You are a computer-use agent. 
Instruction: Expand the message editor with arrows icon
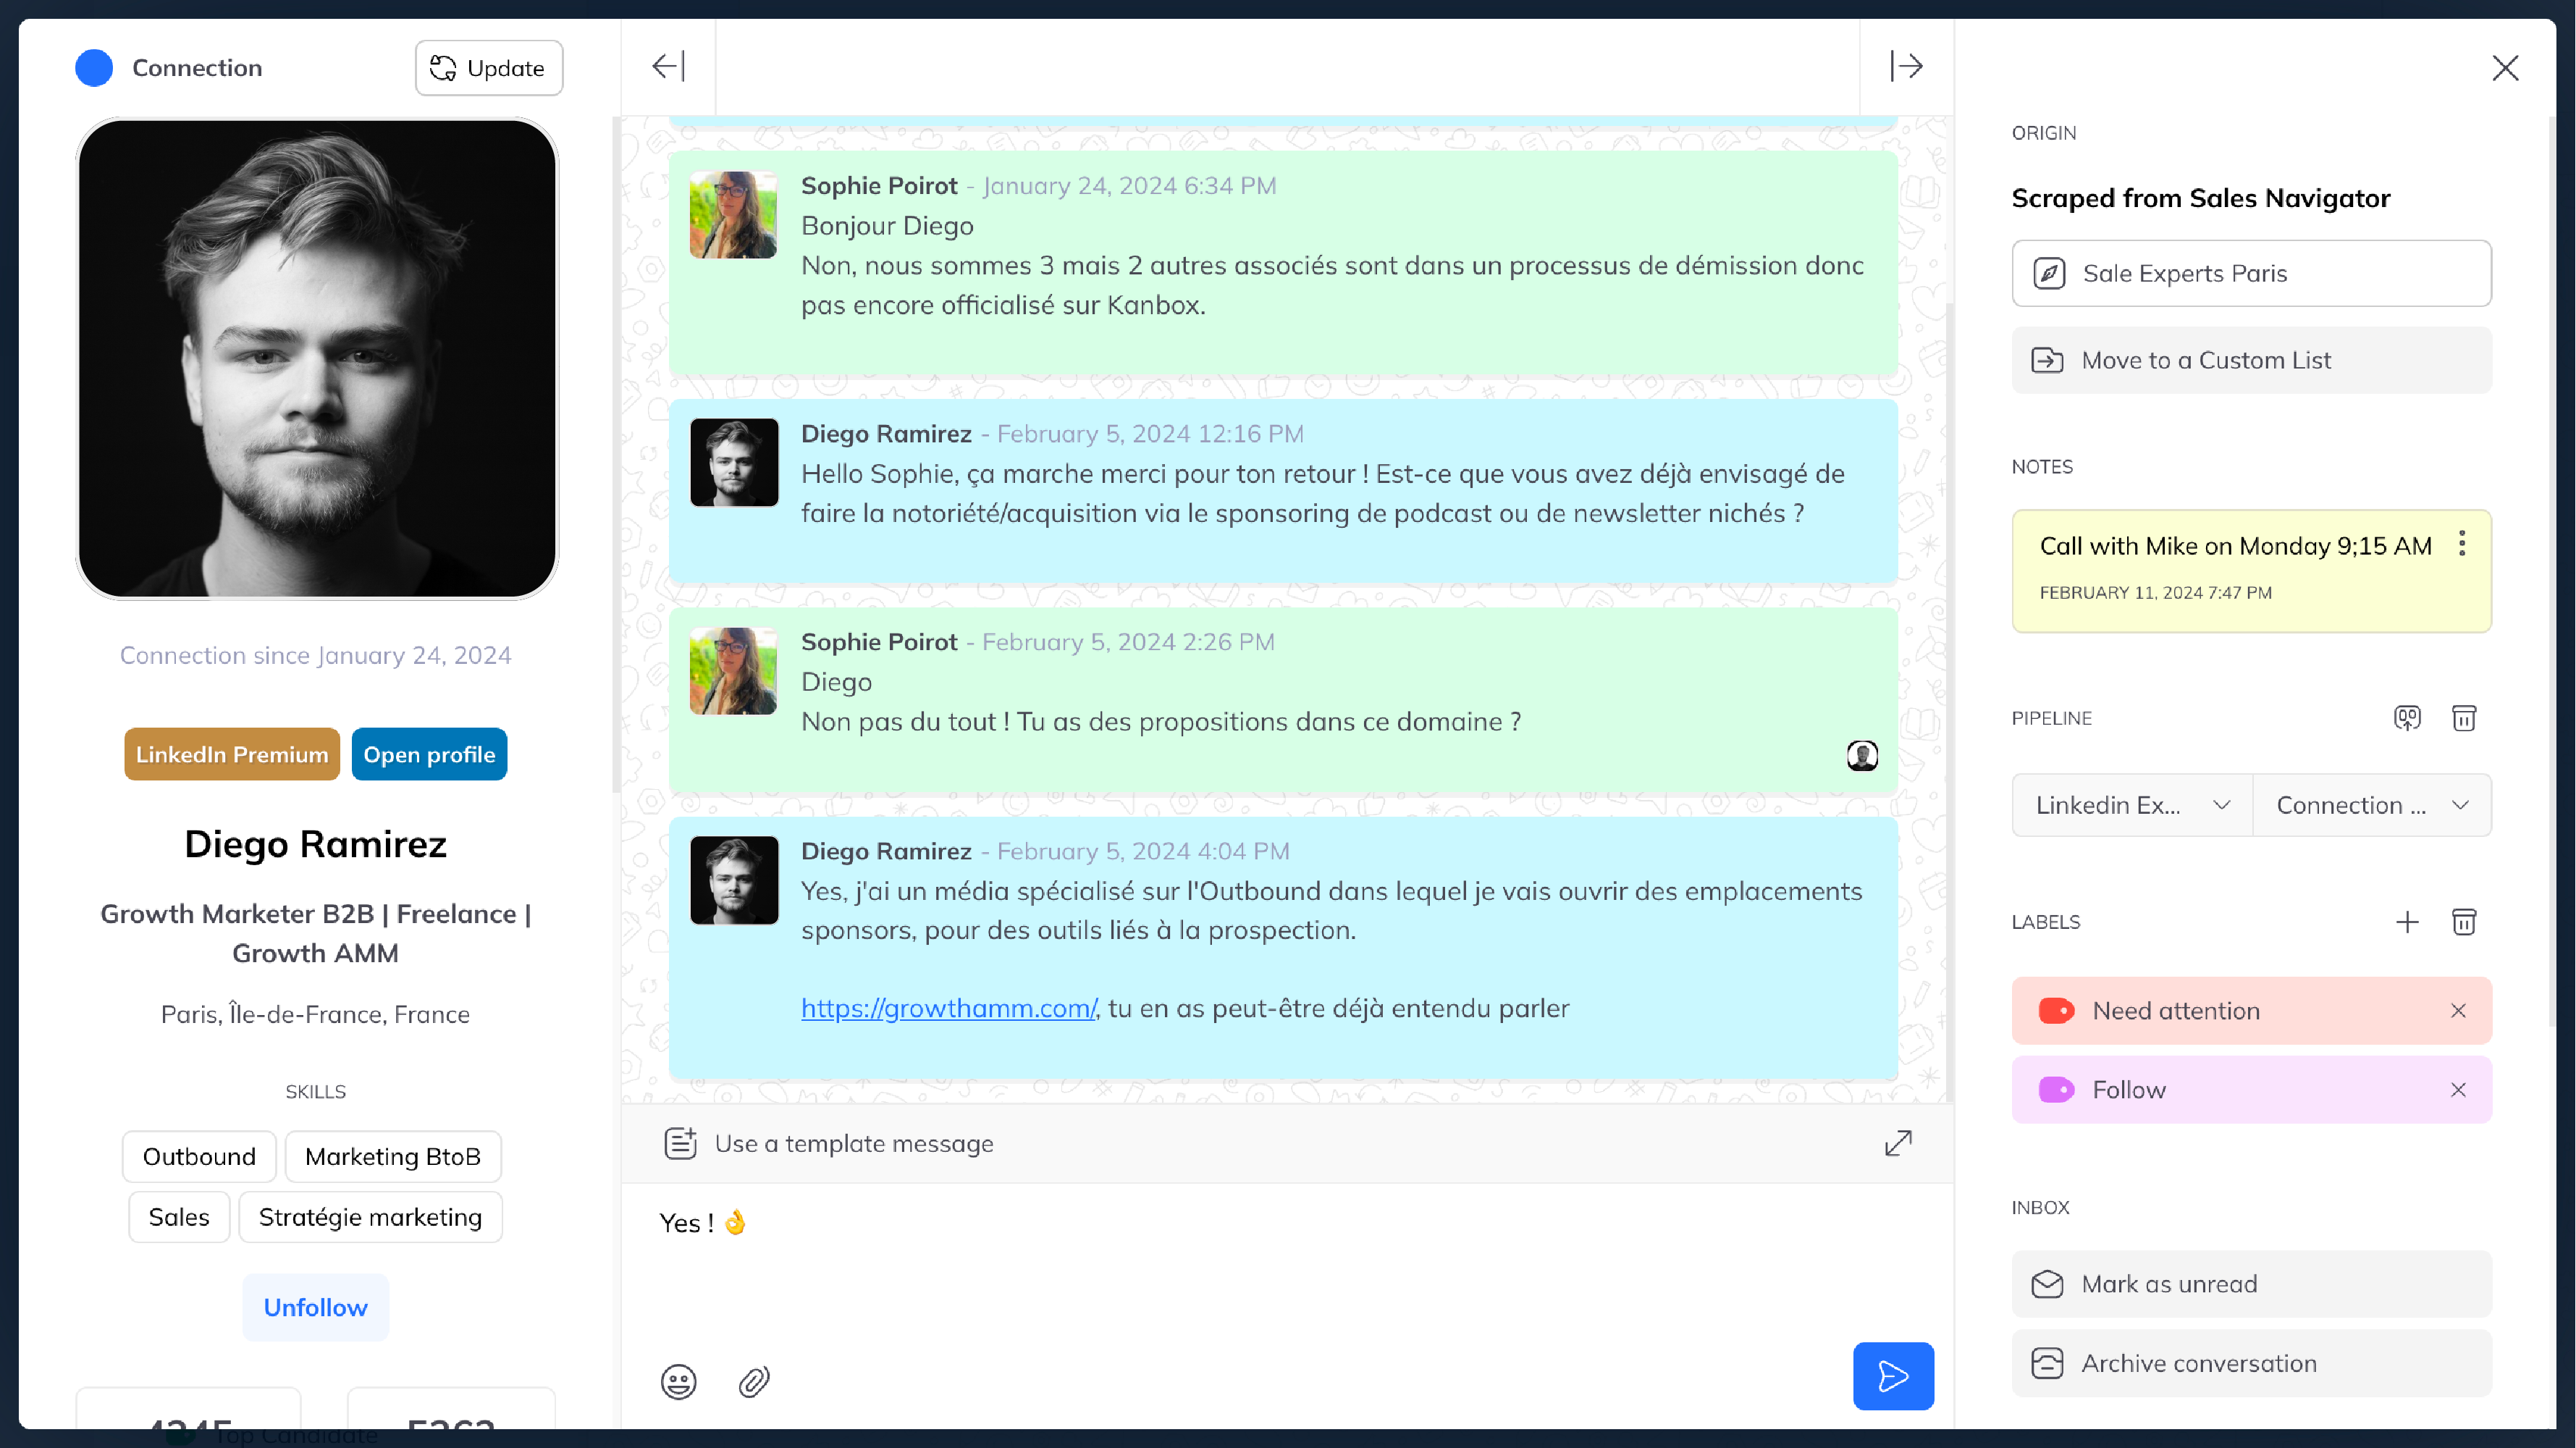1898,1143
